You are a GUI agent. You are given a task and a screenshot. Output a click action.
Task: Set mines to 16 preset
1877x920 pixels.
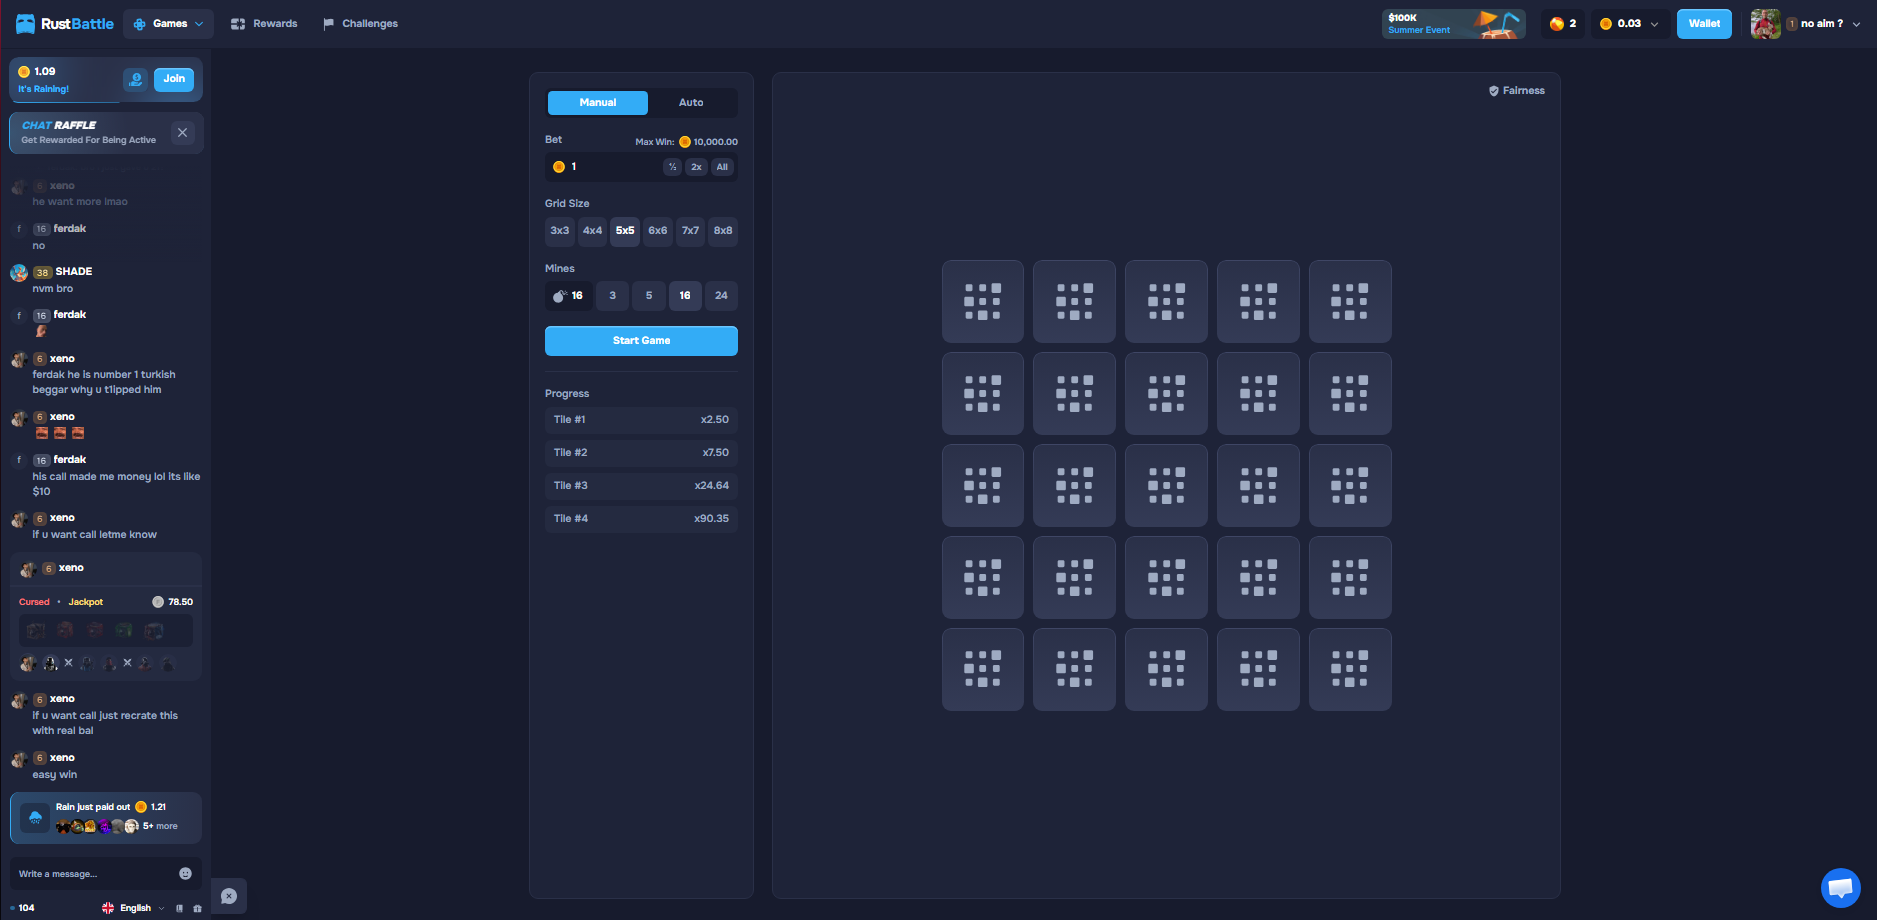pos(685,296)
